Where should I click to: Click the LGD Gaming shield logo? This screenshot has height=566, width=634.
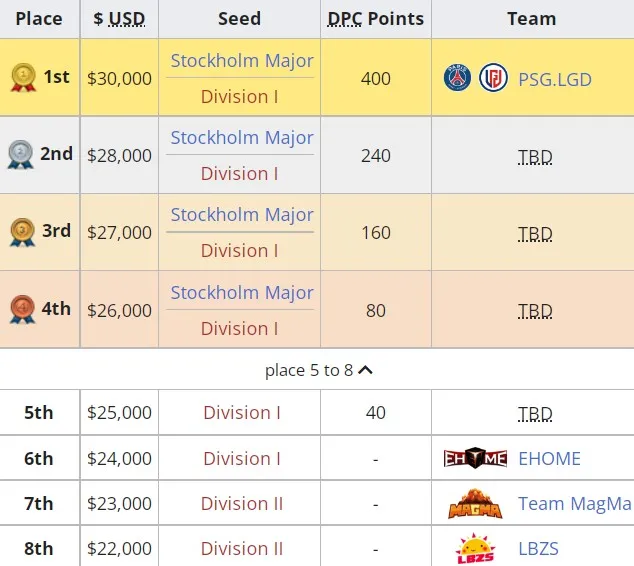(x=493, y=78)
